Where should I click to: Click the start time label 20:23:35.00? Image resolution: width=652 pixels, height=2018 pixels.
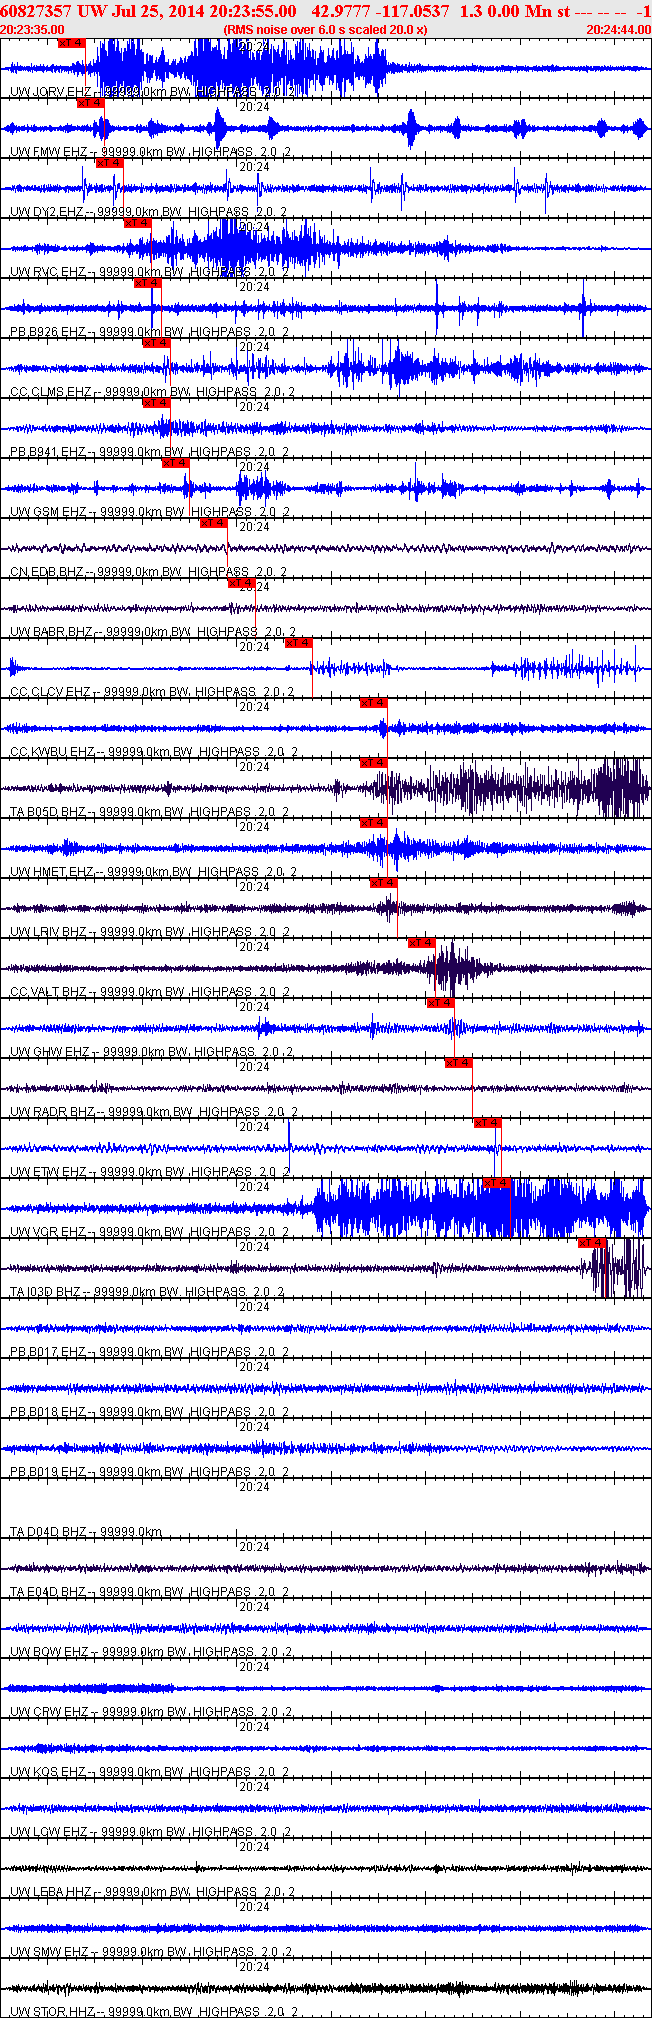32,30
